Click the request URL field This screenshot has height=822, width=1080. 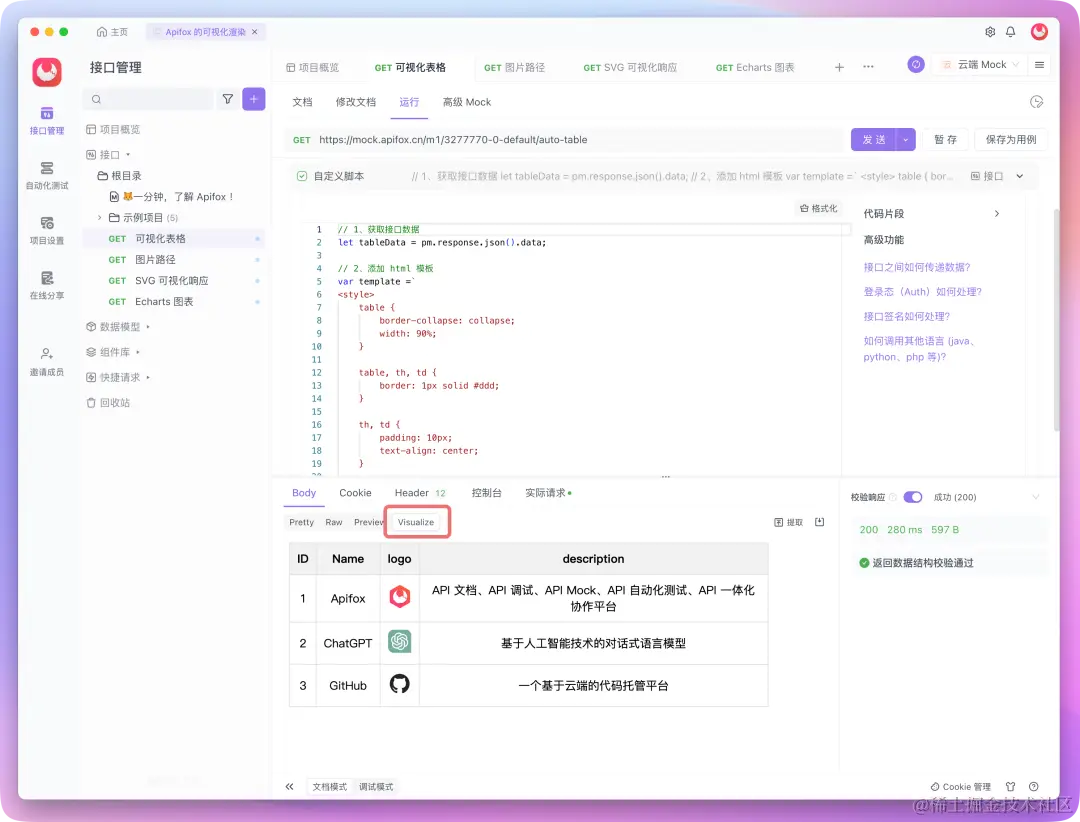click(x=565, y=139)
